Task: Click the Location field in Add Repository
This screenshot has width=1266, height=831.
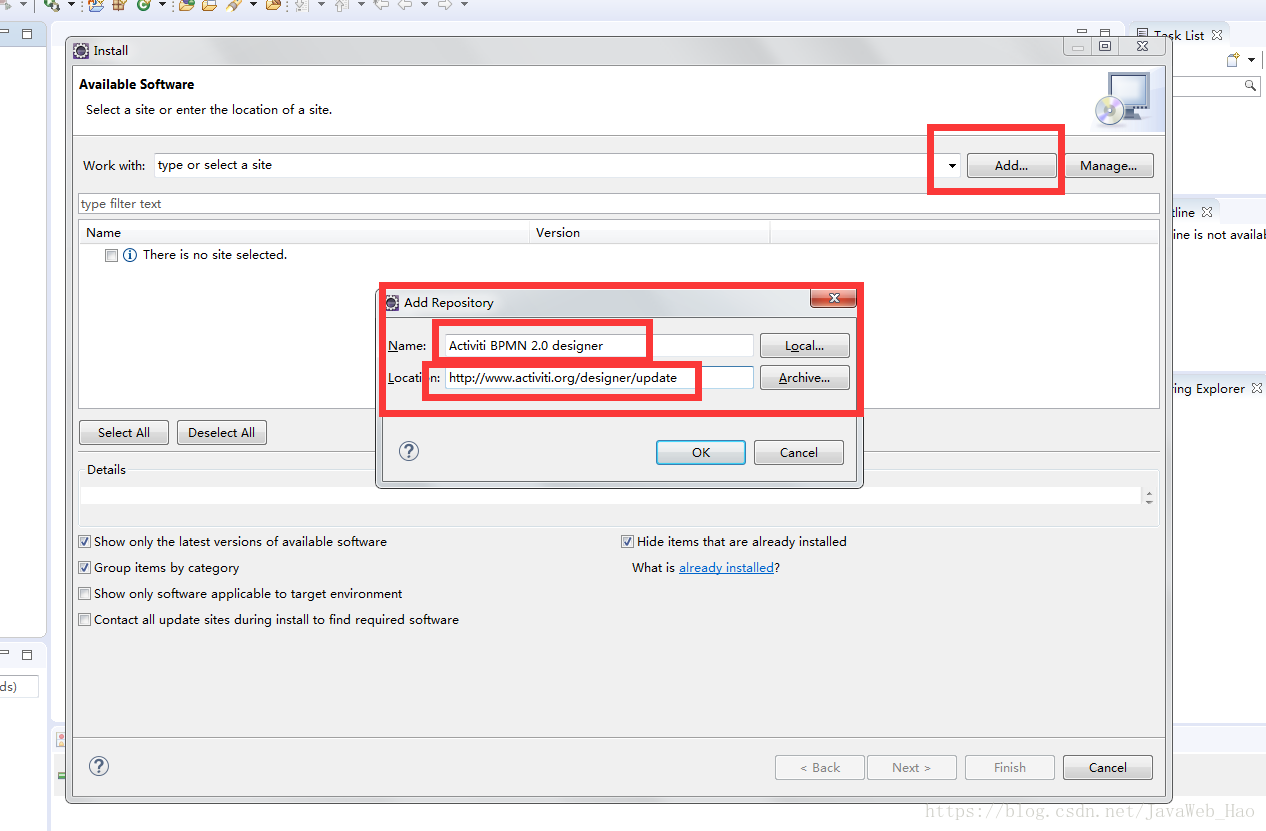Action: coord(599,378)
